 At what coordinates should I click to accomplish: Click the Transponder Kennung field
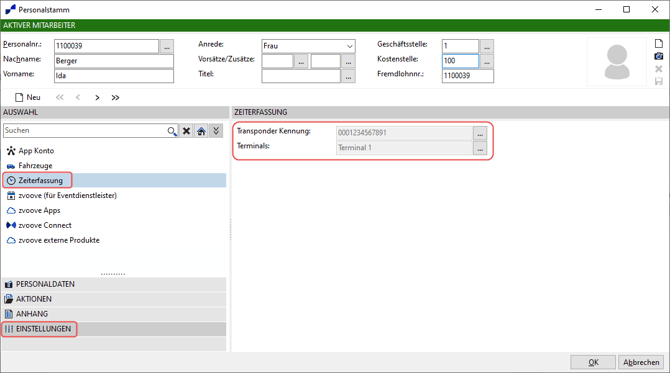404,133
